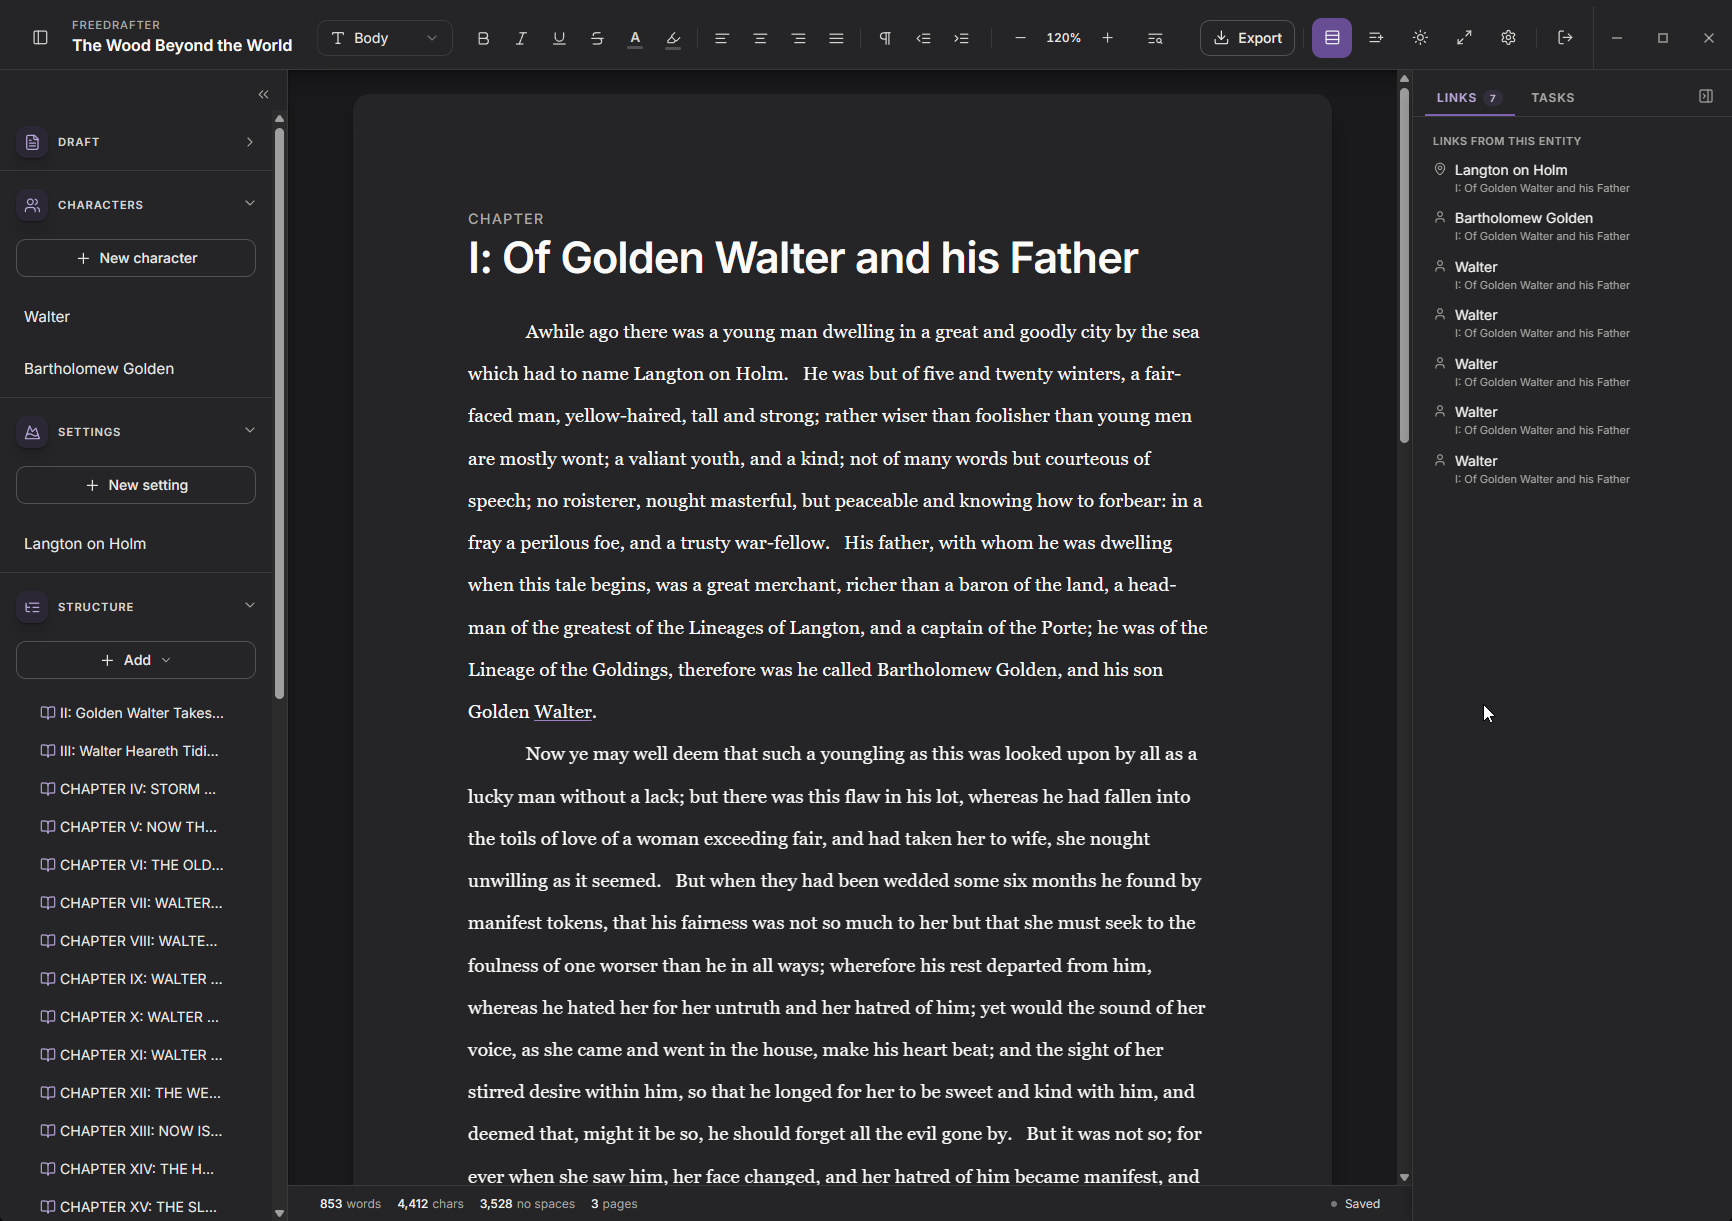
Task: Collapse the right panel icon
Action: pyautogui.click(x=1706, y=97)
